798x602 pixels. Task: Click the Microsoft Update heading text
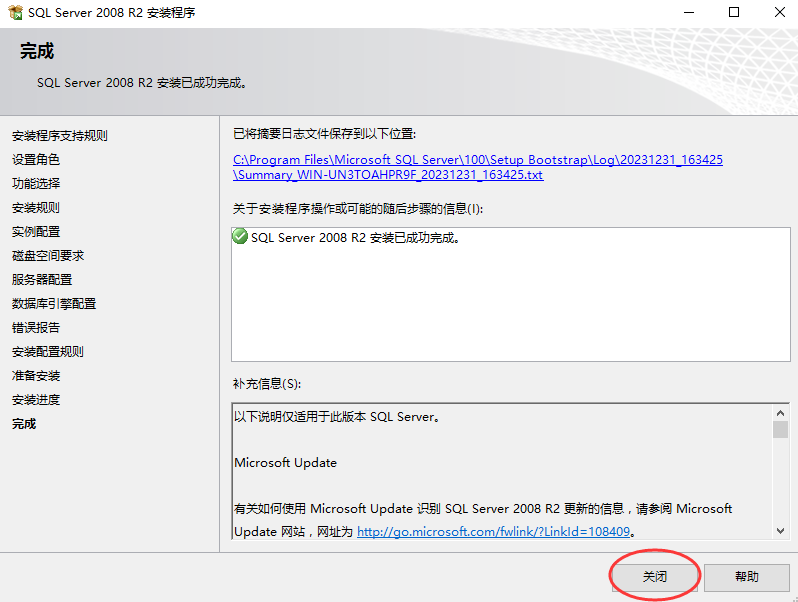286,463
